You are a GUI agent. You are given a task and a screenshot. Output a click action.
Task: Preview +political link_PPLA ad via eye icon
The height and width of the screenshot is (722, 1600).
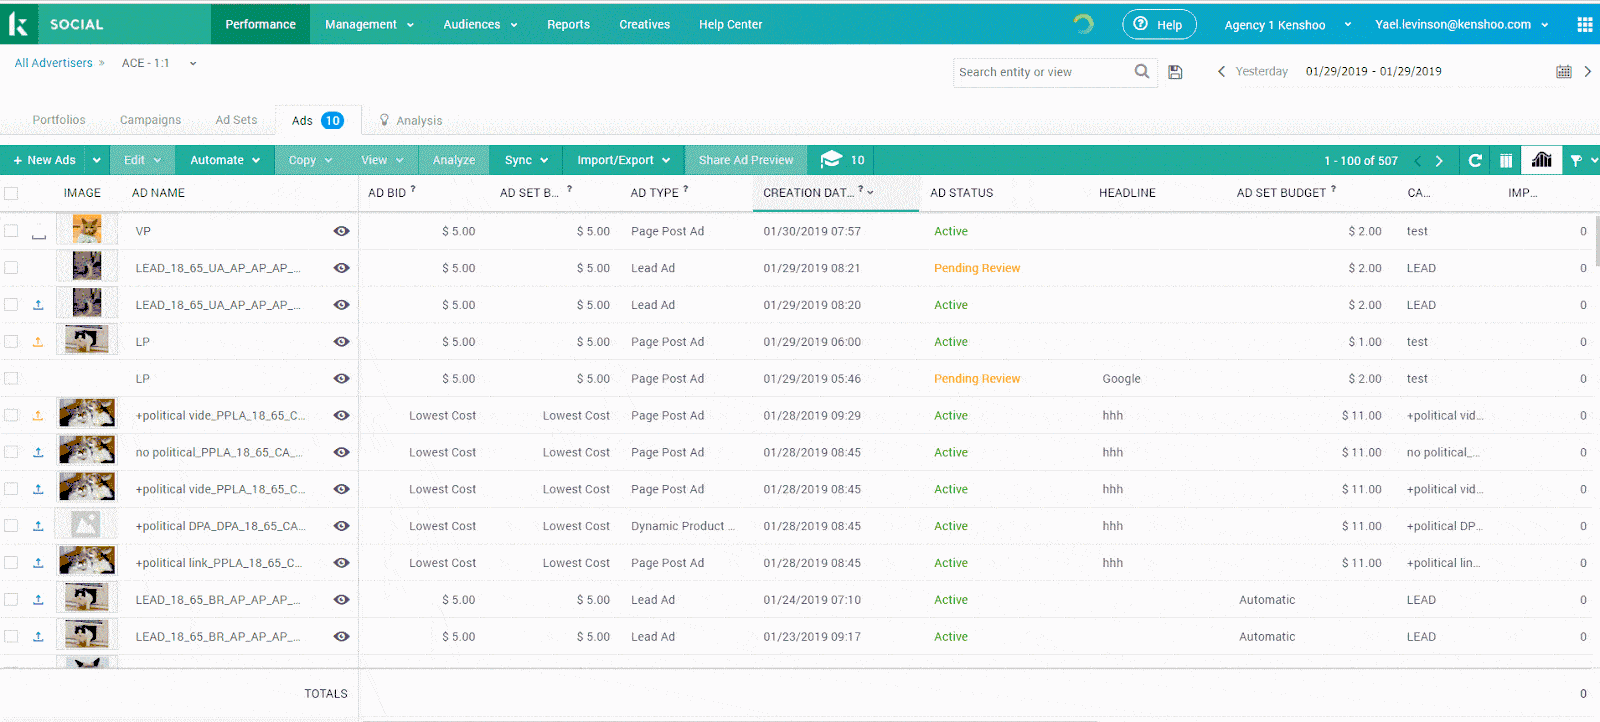tap(342, 563)
